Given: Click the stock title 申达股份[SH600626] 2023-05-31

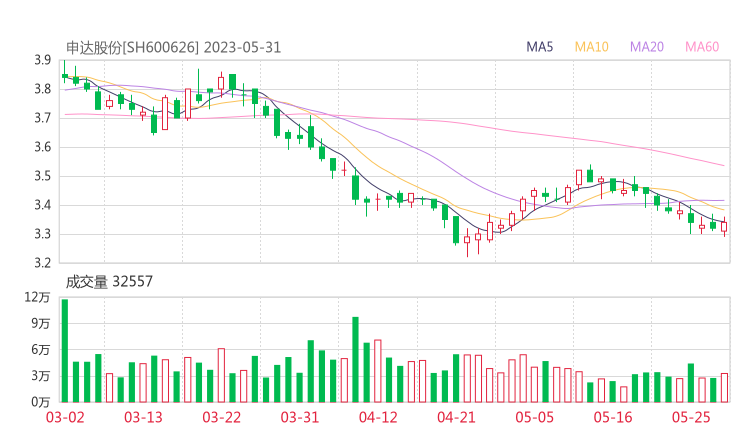Looking at the screenshot, I should [173, 48].
